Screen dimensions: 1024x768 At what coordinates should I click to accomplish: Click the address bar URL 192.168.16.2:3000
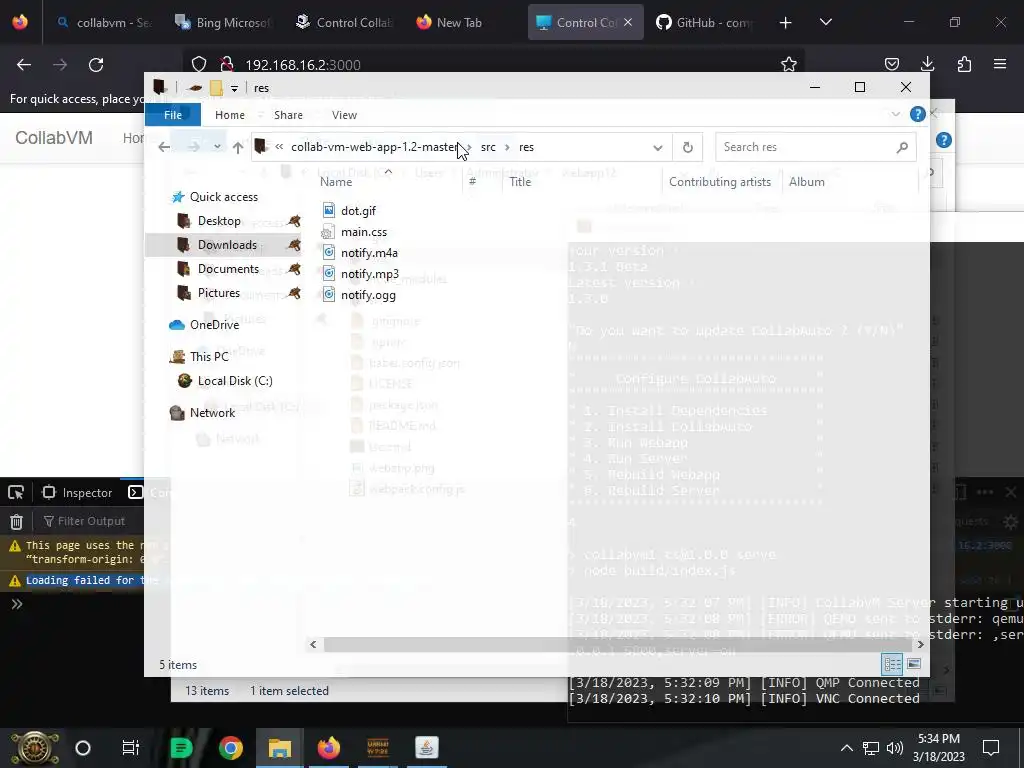(x=303, y=65)
